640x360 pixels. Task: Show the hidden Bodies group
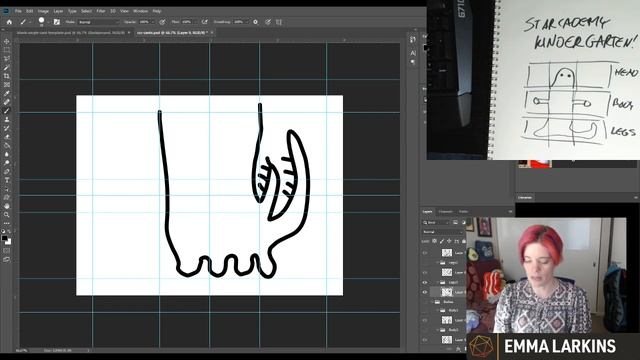pyautogui.click(x=425, y=302)
